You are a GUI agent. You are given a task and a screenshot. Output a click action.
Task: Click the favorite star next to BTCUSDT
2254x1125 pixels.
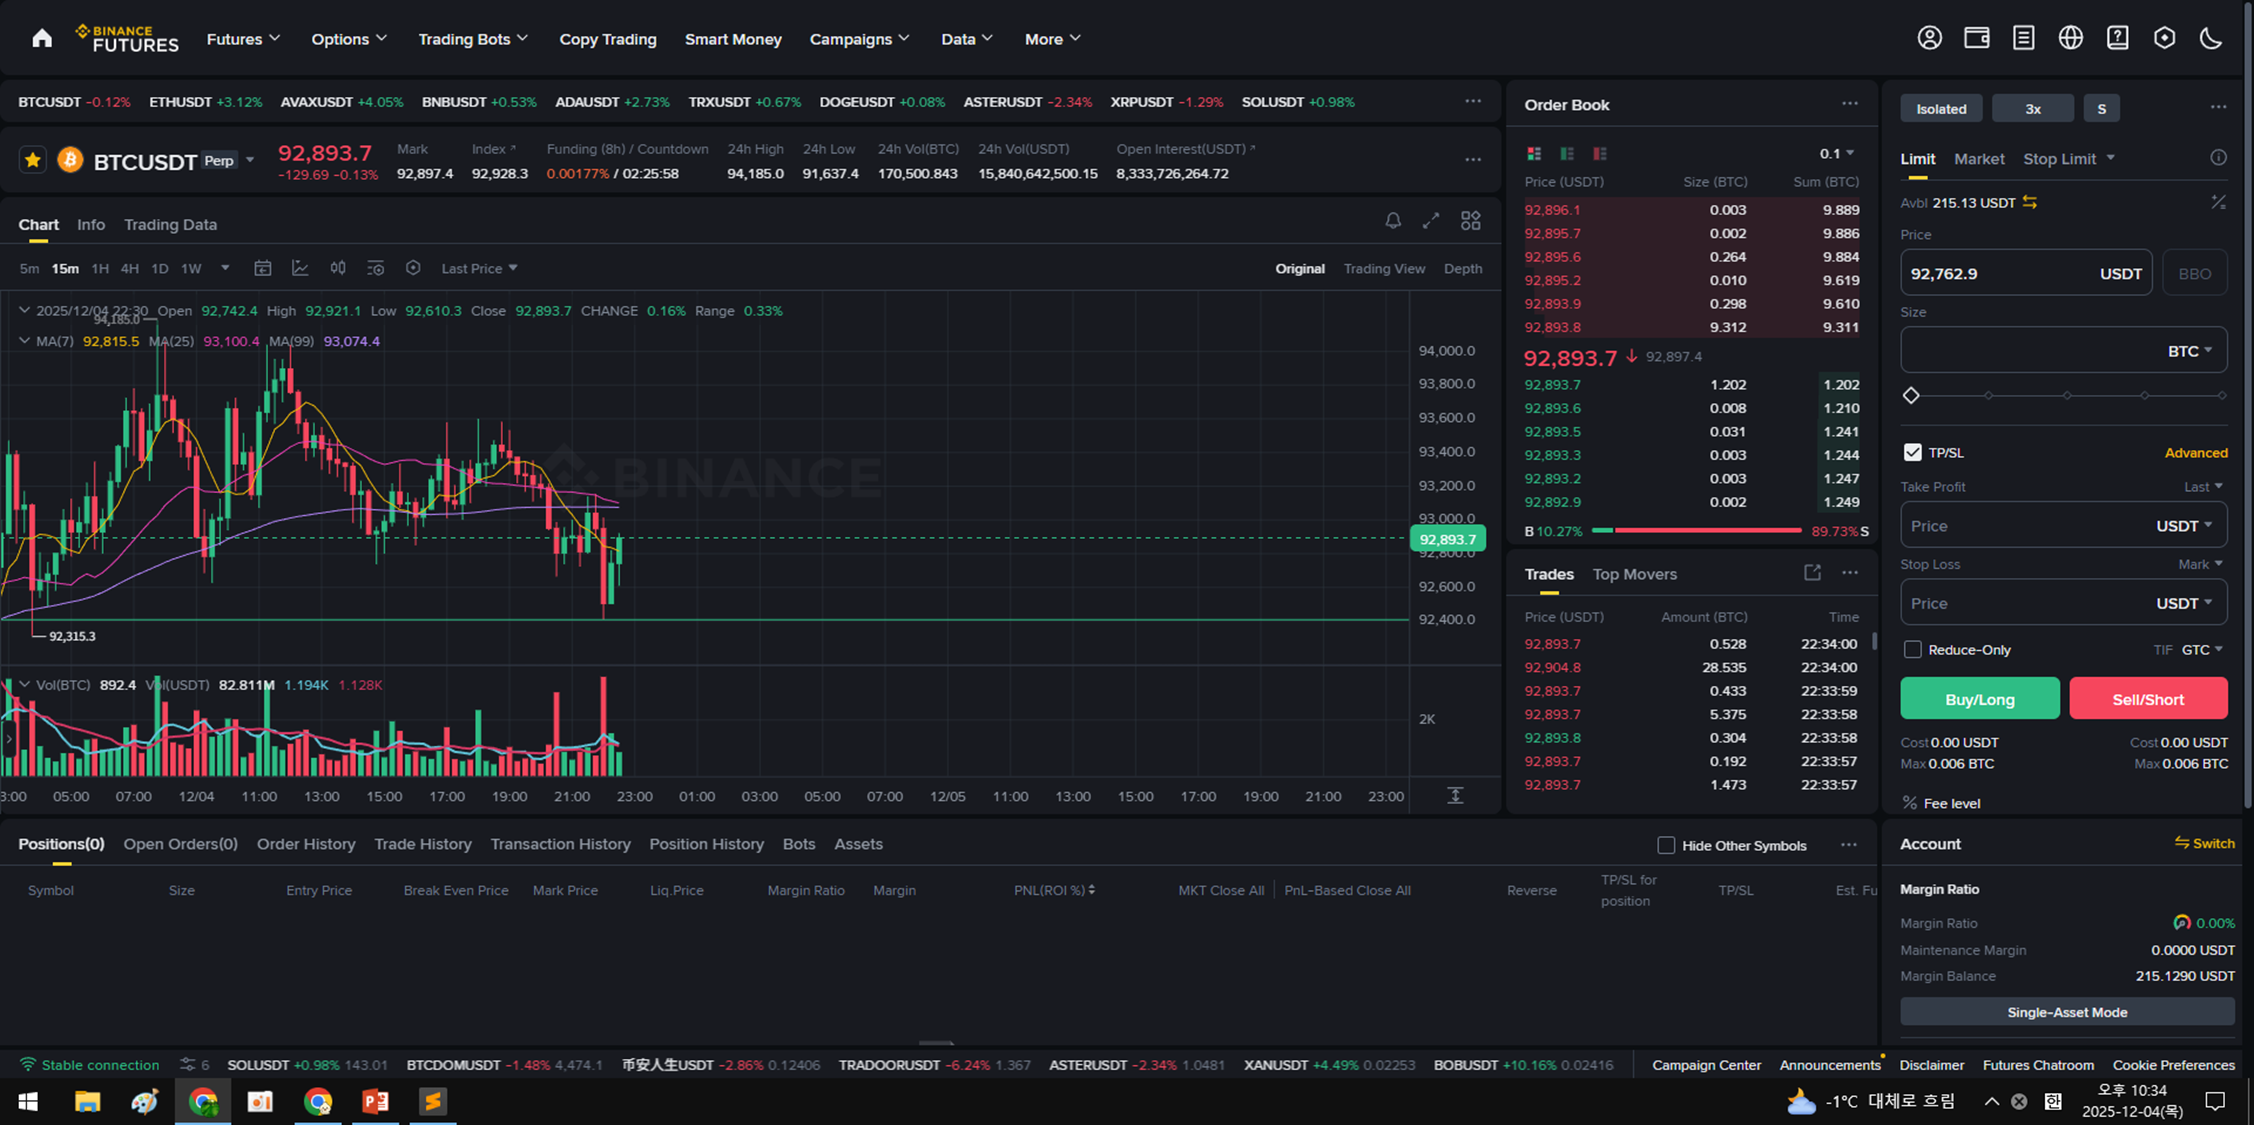click(33, 160)
